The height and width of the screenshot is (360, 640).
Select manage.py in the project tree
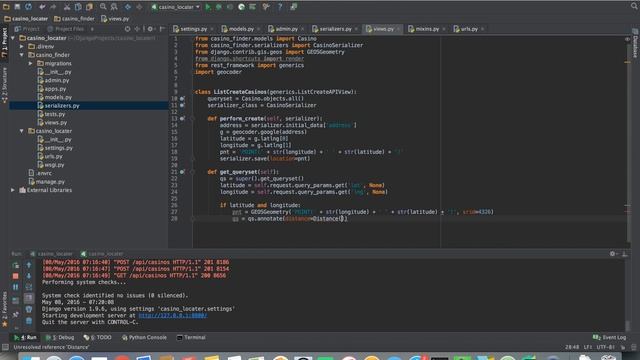tap(50, 182)
